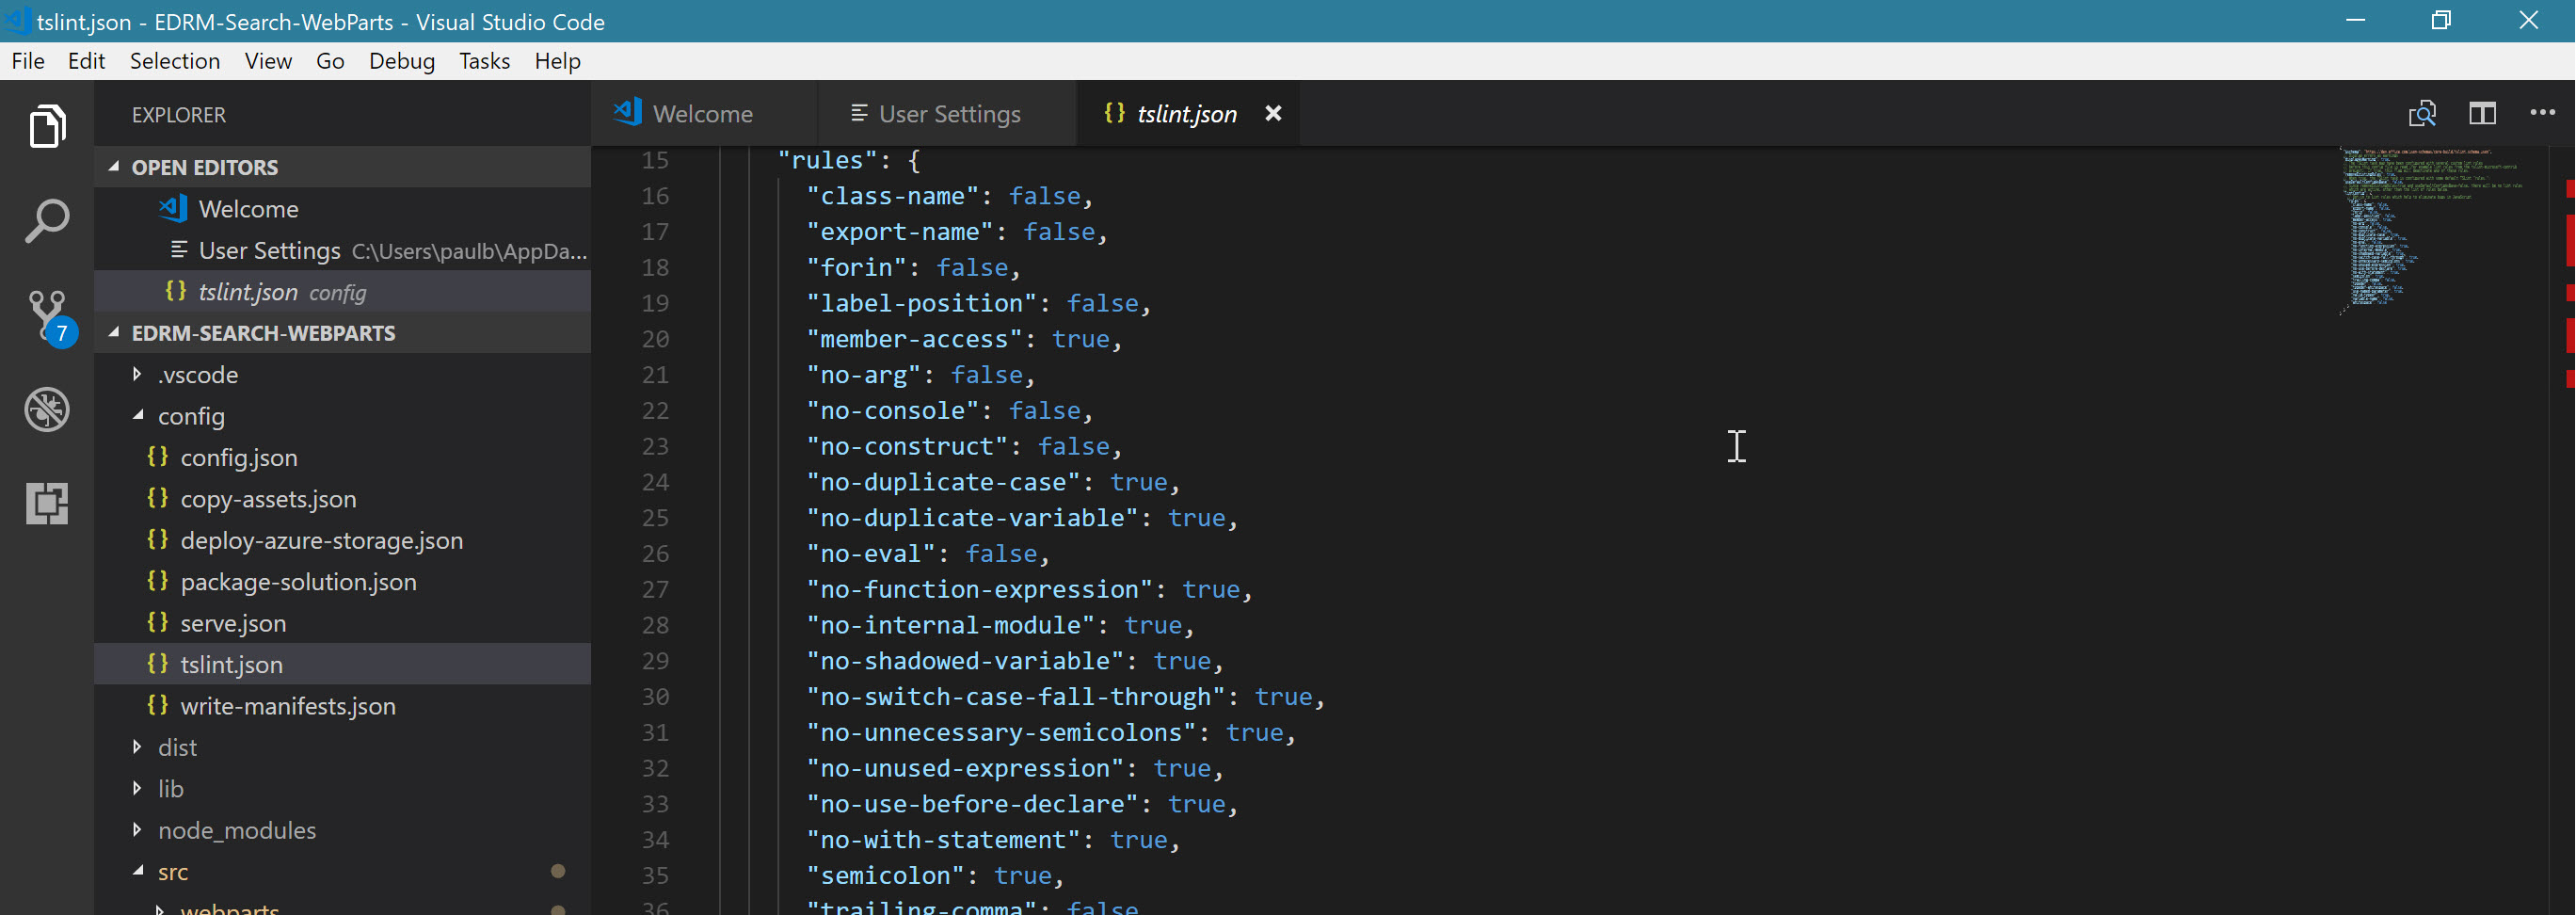The image size is (2576, 915).
Task: Open the Extensions view icon
Action: coord(47,503)
